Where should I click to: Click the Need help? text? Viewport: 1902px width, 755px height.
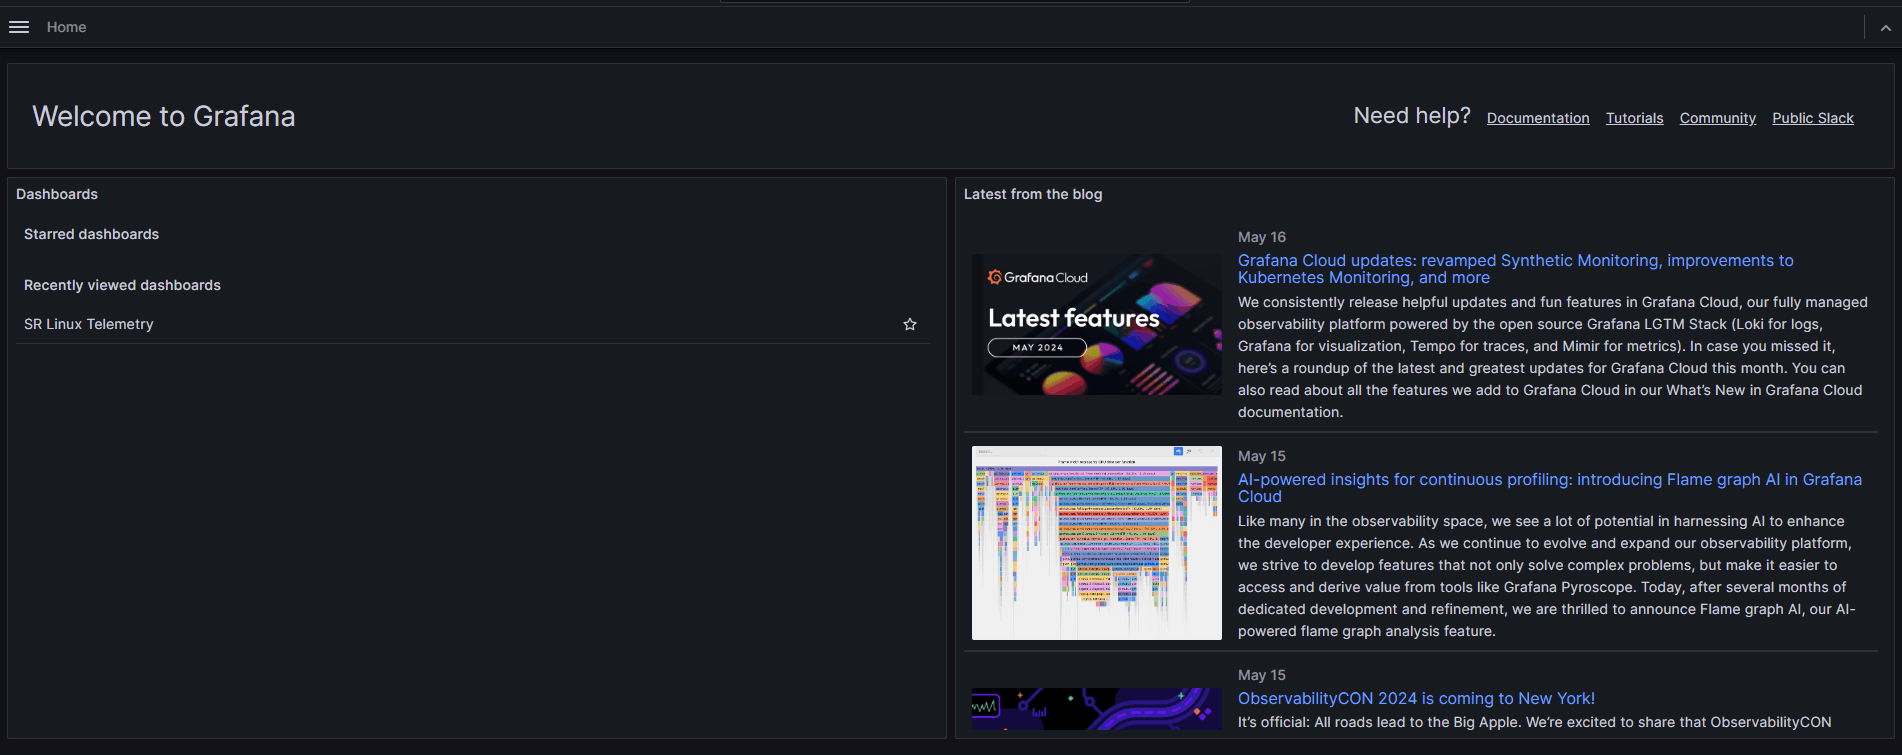pos(1412,116)
